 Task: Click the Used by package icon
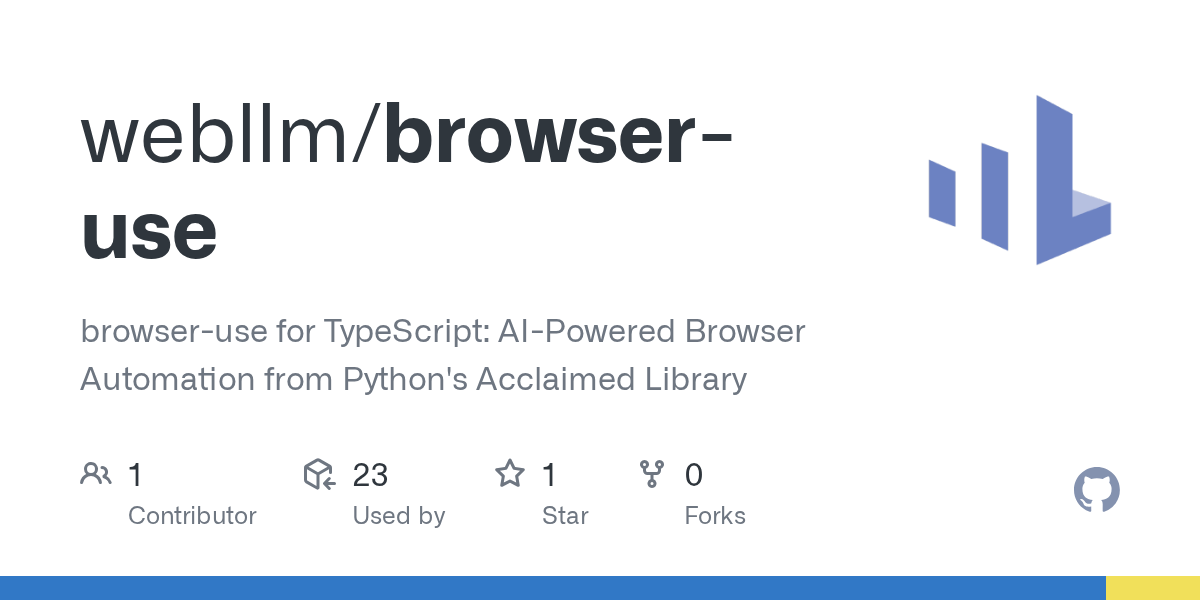pyautogui.click(x=319, y=474)
